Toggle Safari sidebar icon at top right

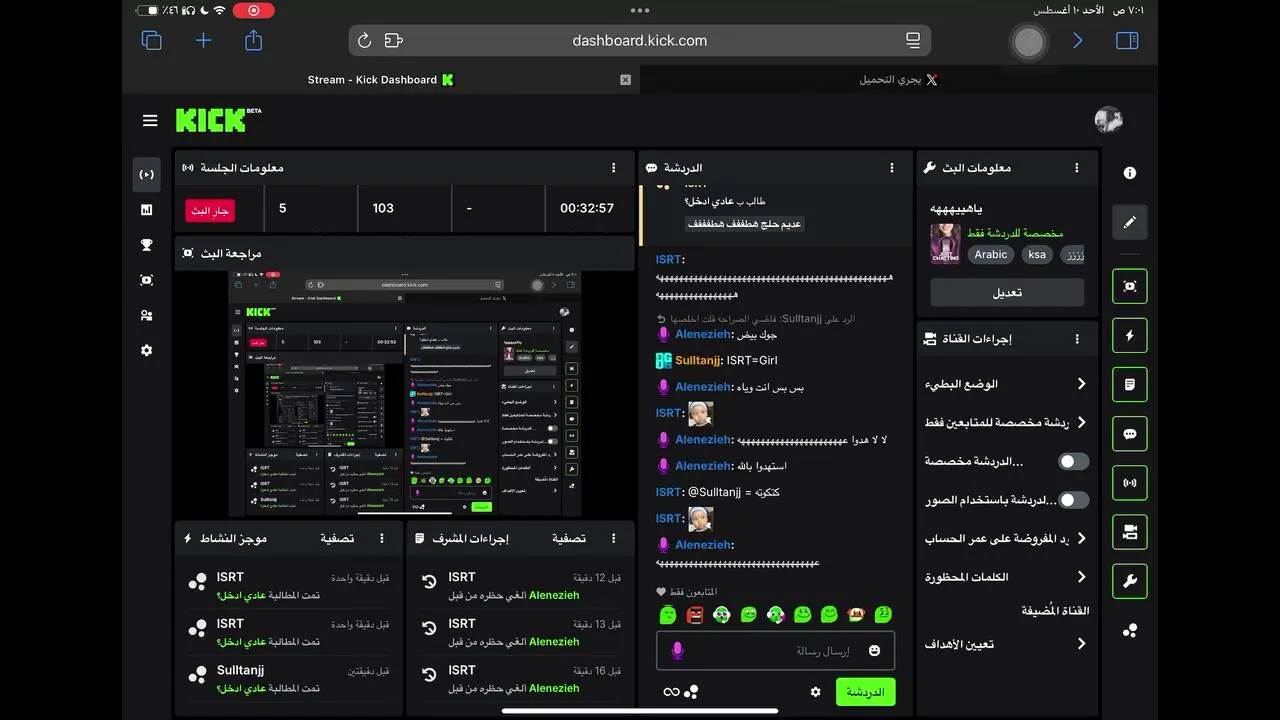tap(1127, 41)
